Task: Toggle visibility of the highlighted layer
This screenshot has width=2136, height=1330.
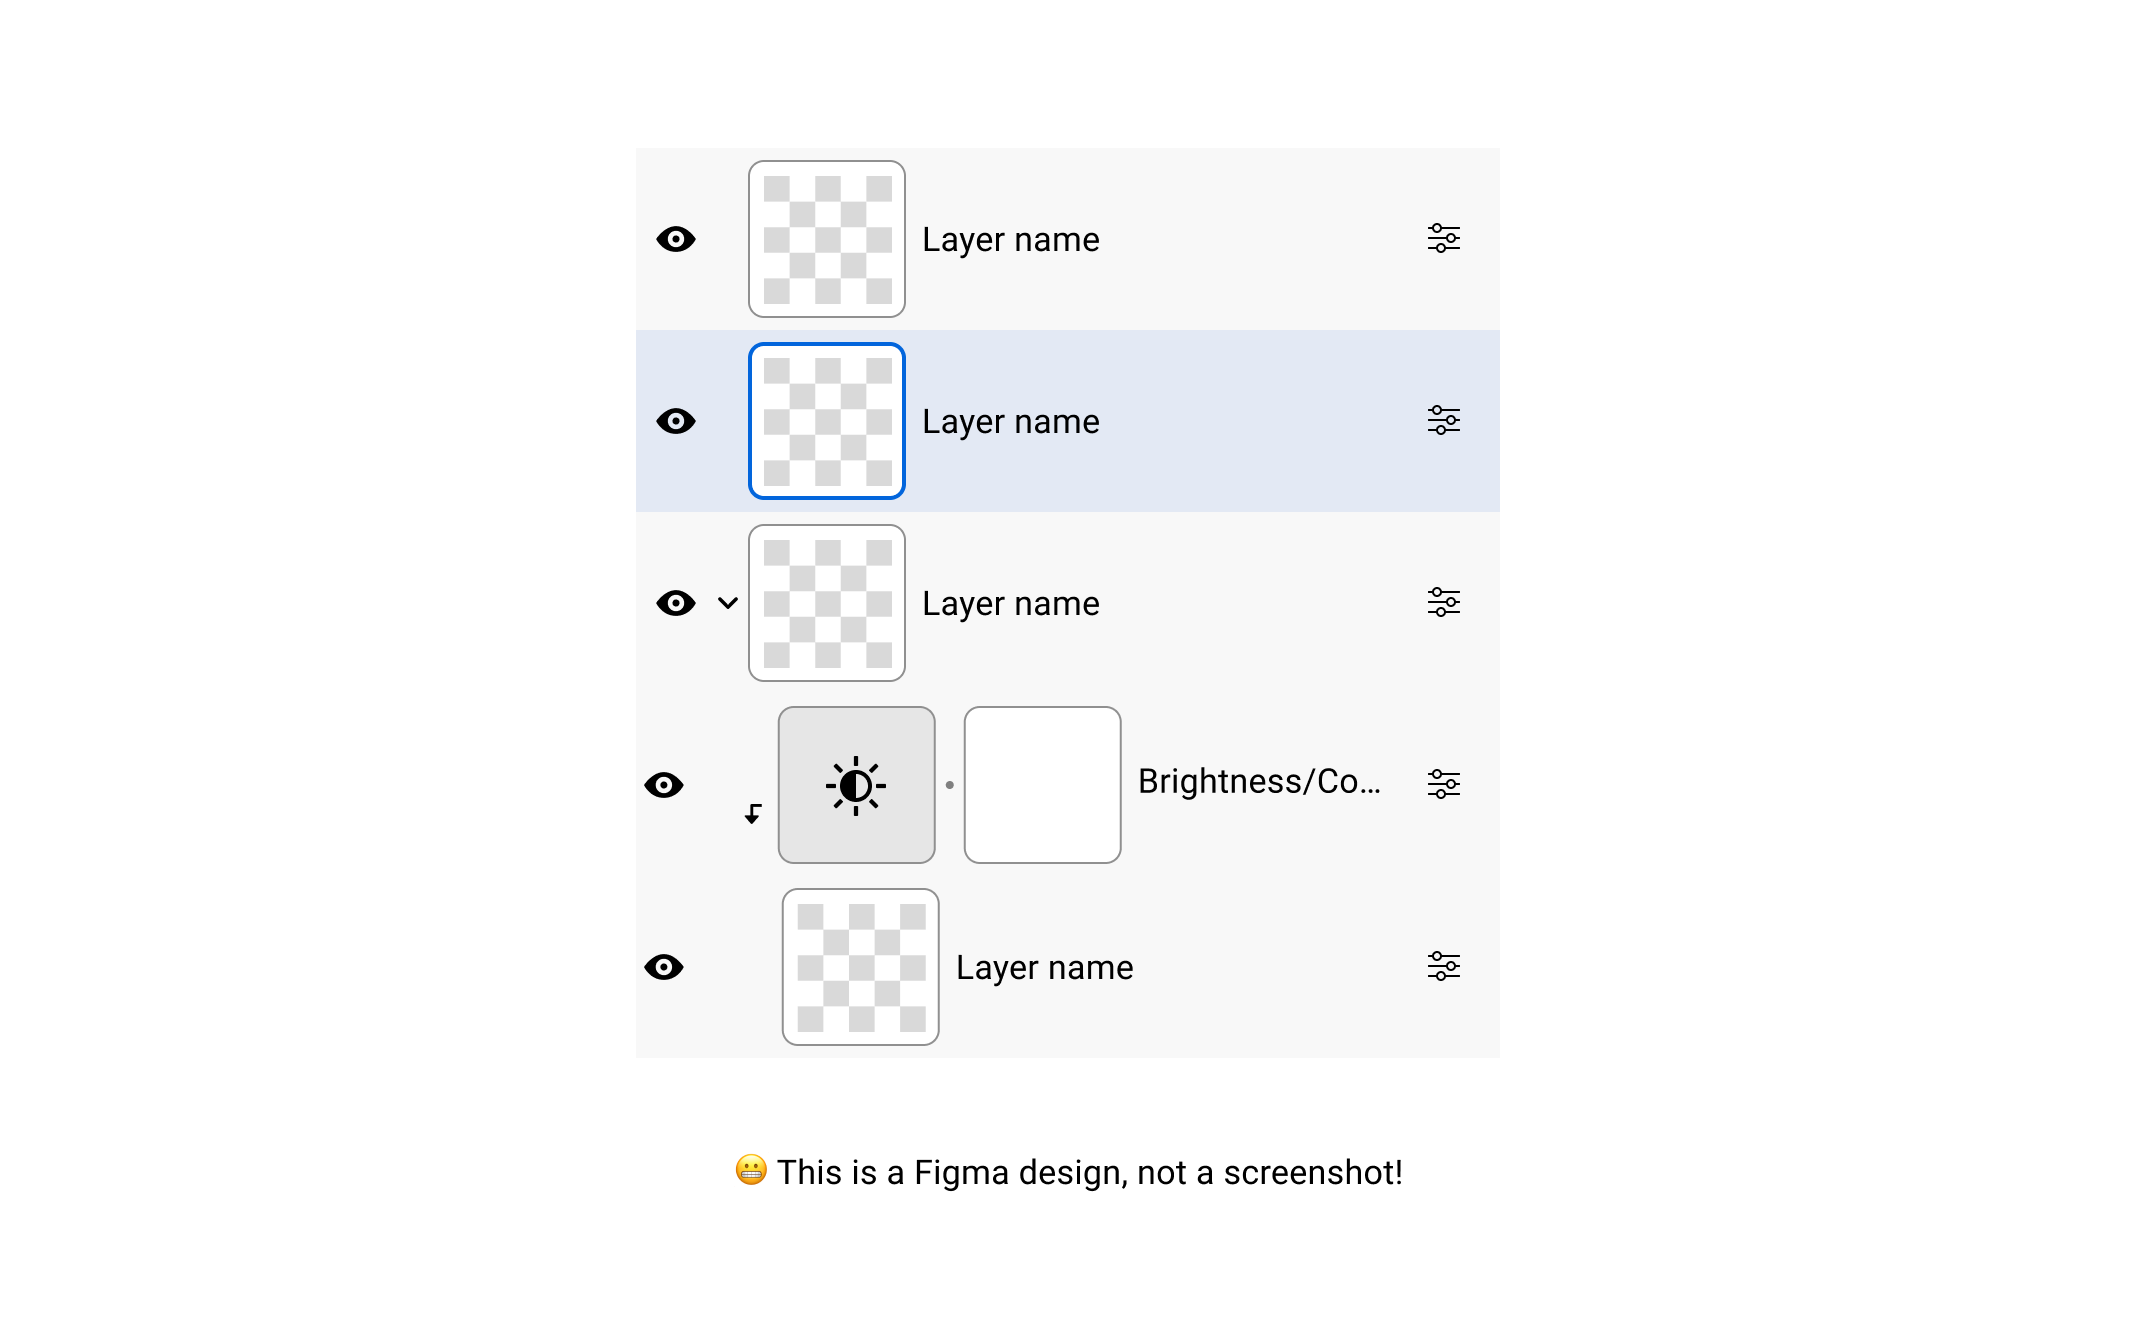Action: click(x=676, y=421)
